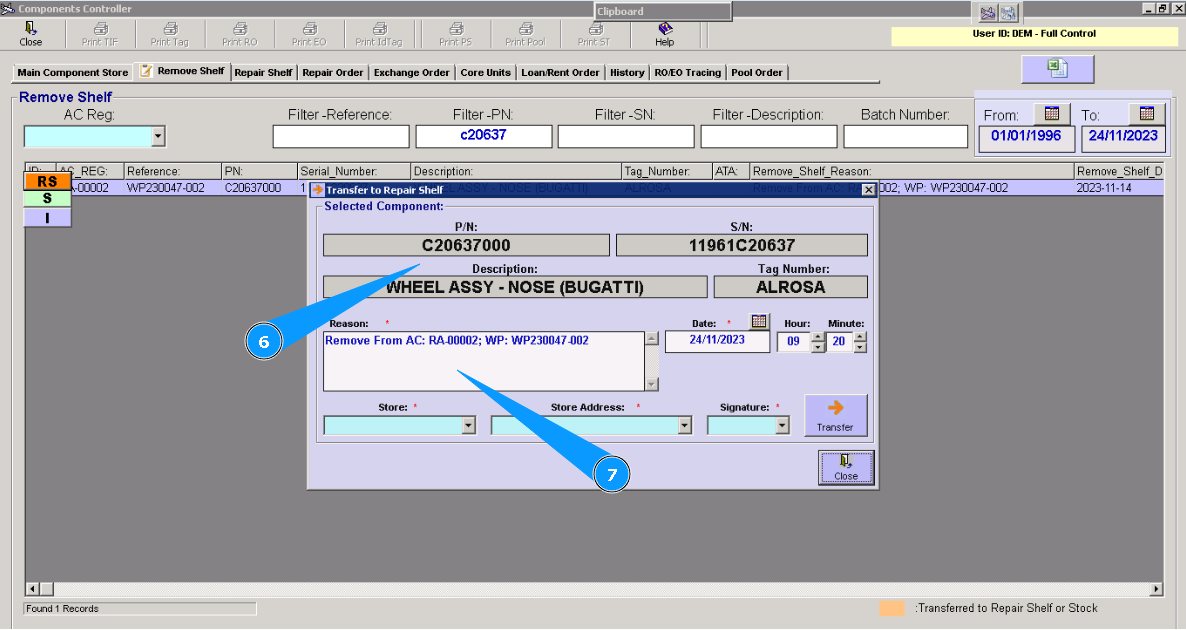1186x630 pixels.
Task: Click the Filter-SN input field
Action: pyautogui.click(x=626, y=136)
